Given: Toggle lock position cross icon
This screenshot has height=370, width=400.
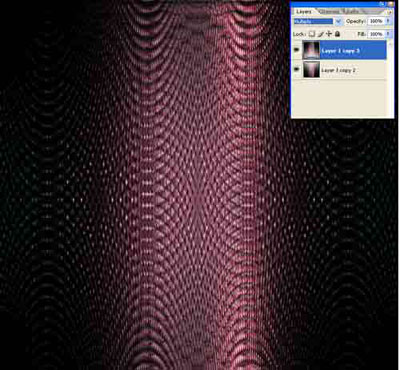Looking at the screenshot, I should tap(329, 34).
